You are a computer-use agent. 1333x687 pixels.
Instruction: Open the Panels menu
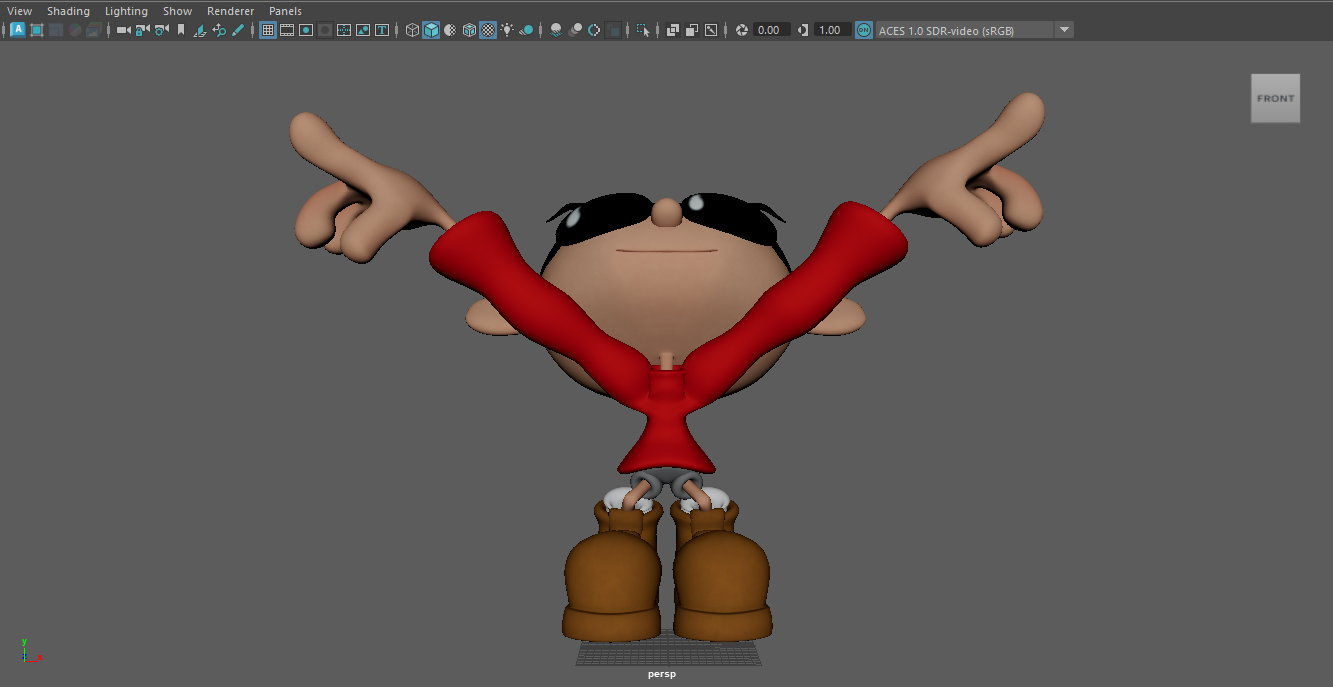pyautogui.click(x=285, y=11)
